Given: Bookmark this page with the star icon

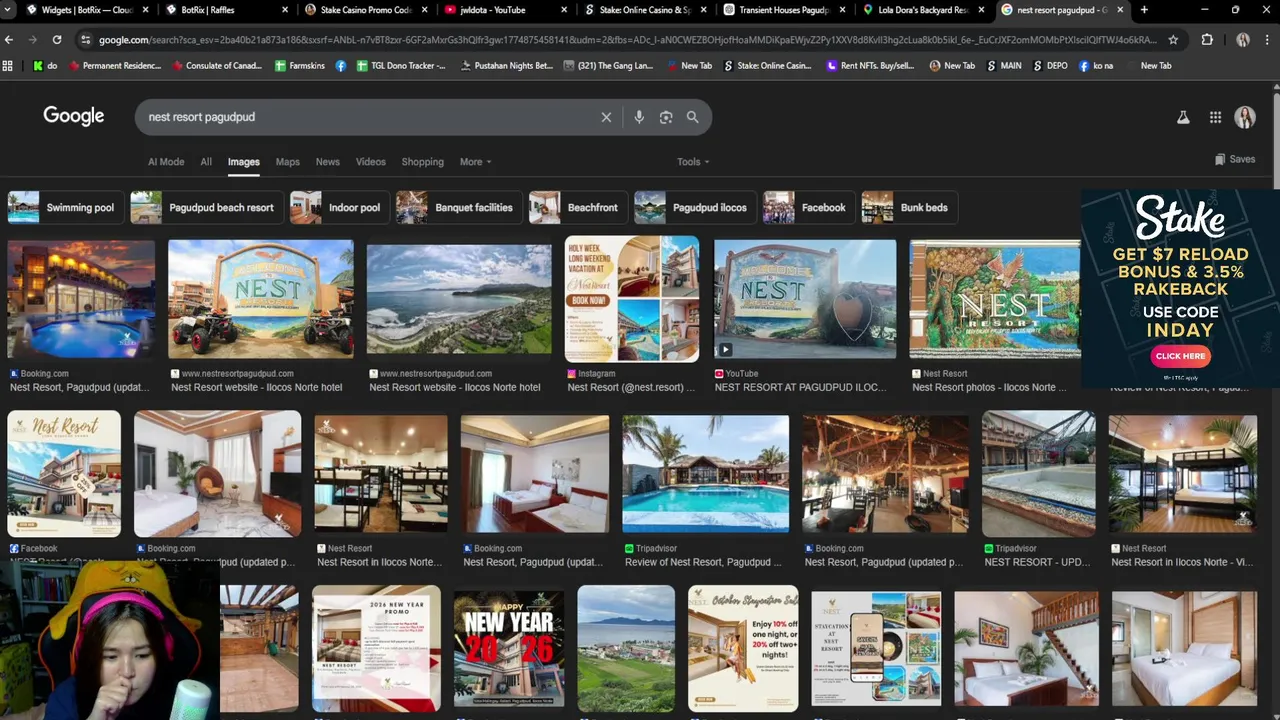Looking at the screenshot, I should tap(1173, 40).
